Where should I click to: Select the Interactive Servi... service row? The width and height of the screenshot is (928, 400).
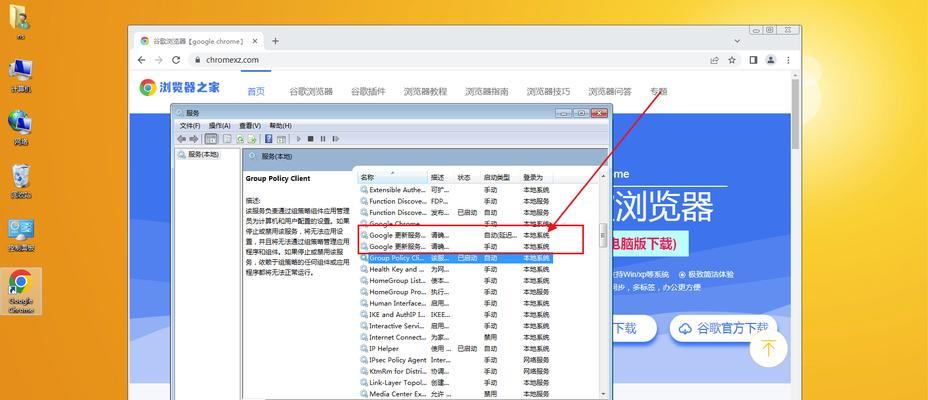coord(455,326)
